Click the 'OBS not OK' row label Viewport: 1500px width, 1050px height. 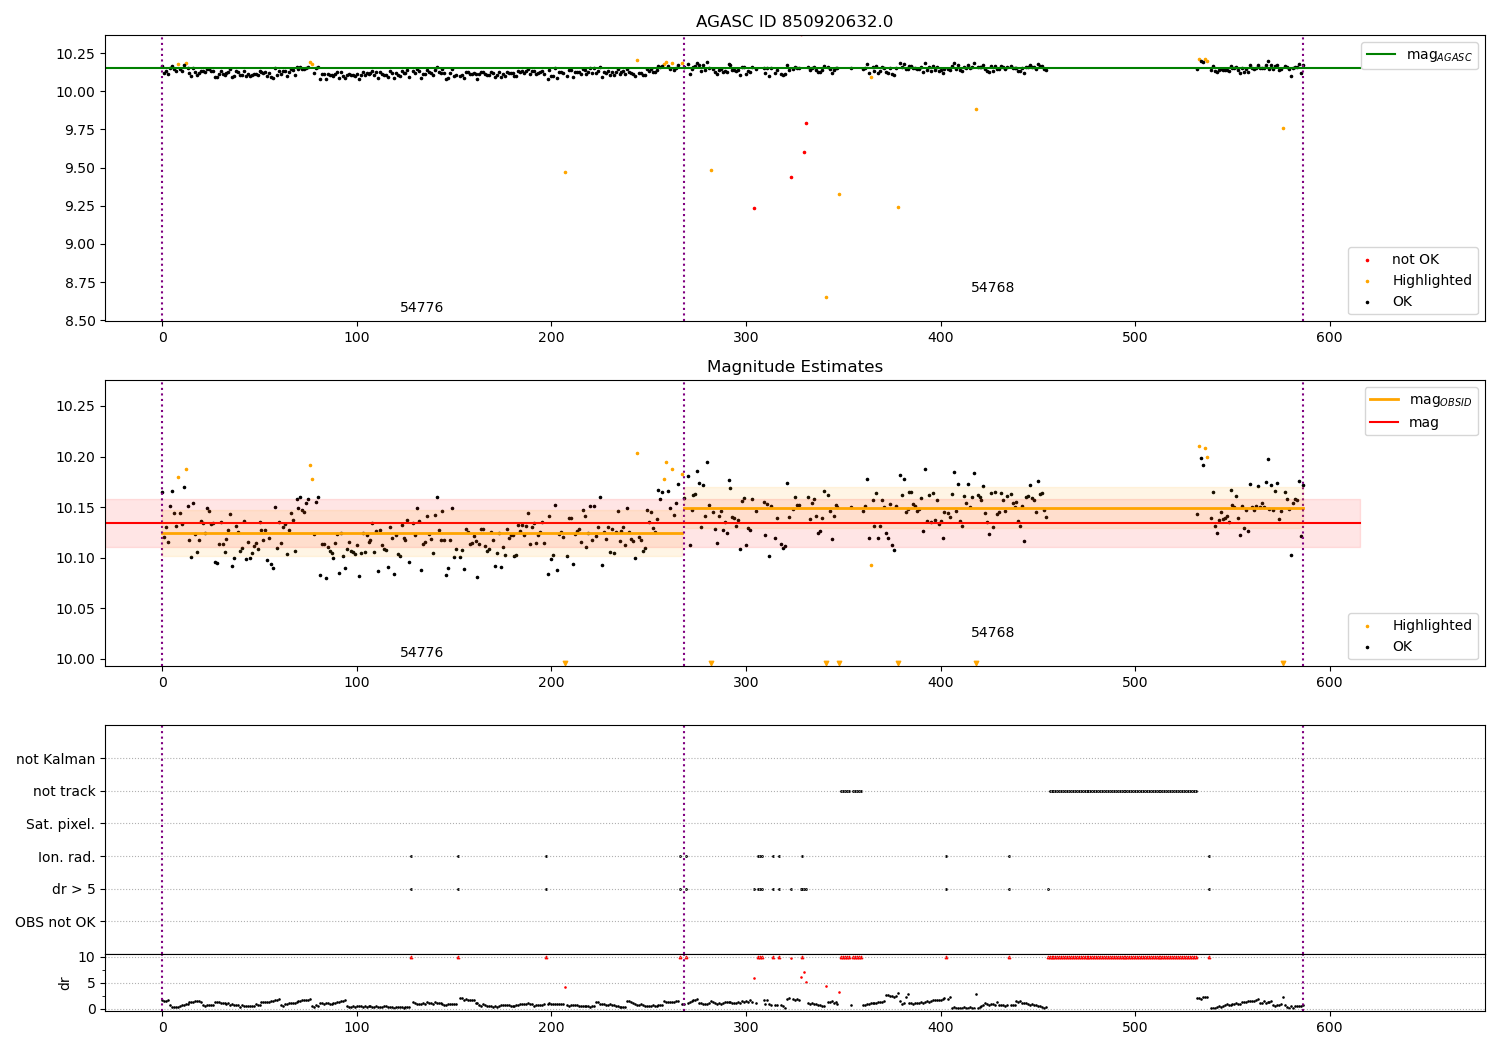tap(56, 922)
